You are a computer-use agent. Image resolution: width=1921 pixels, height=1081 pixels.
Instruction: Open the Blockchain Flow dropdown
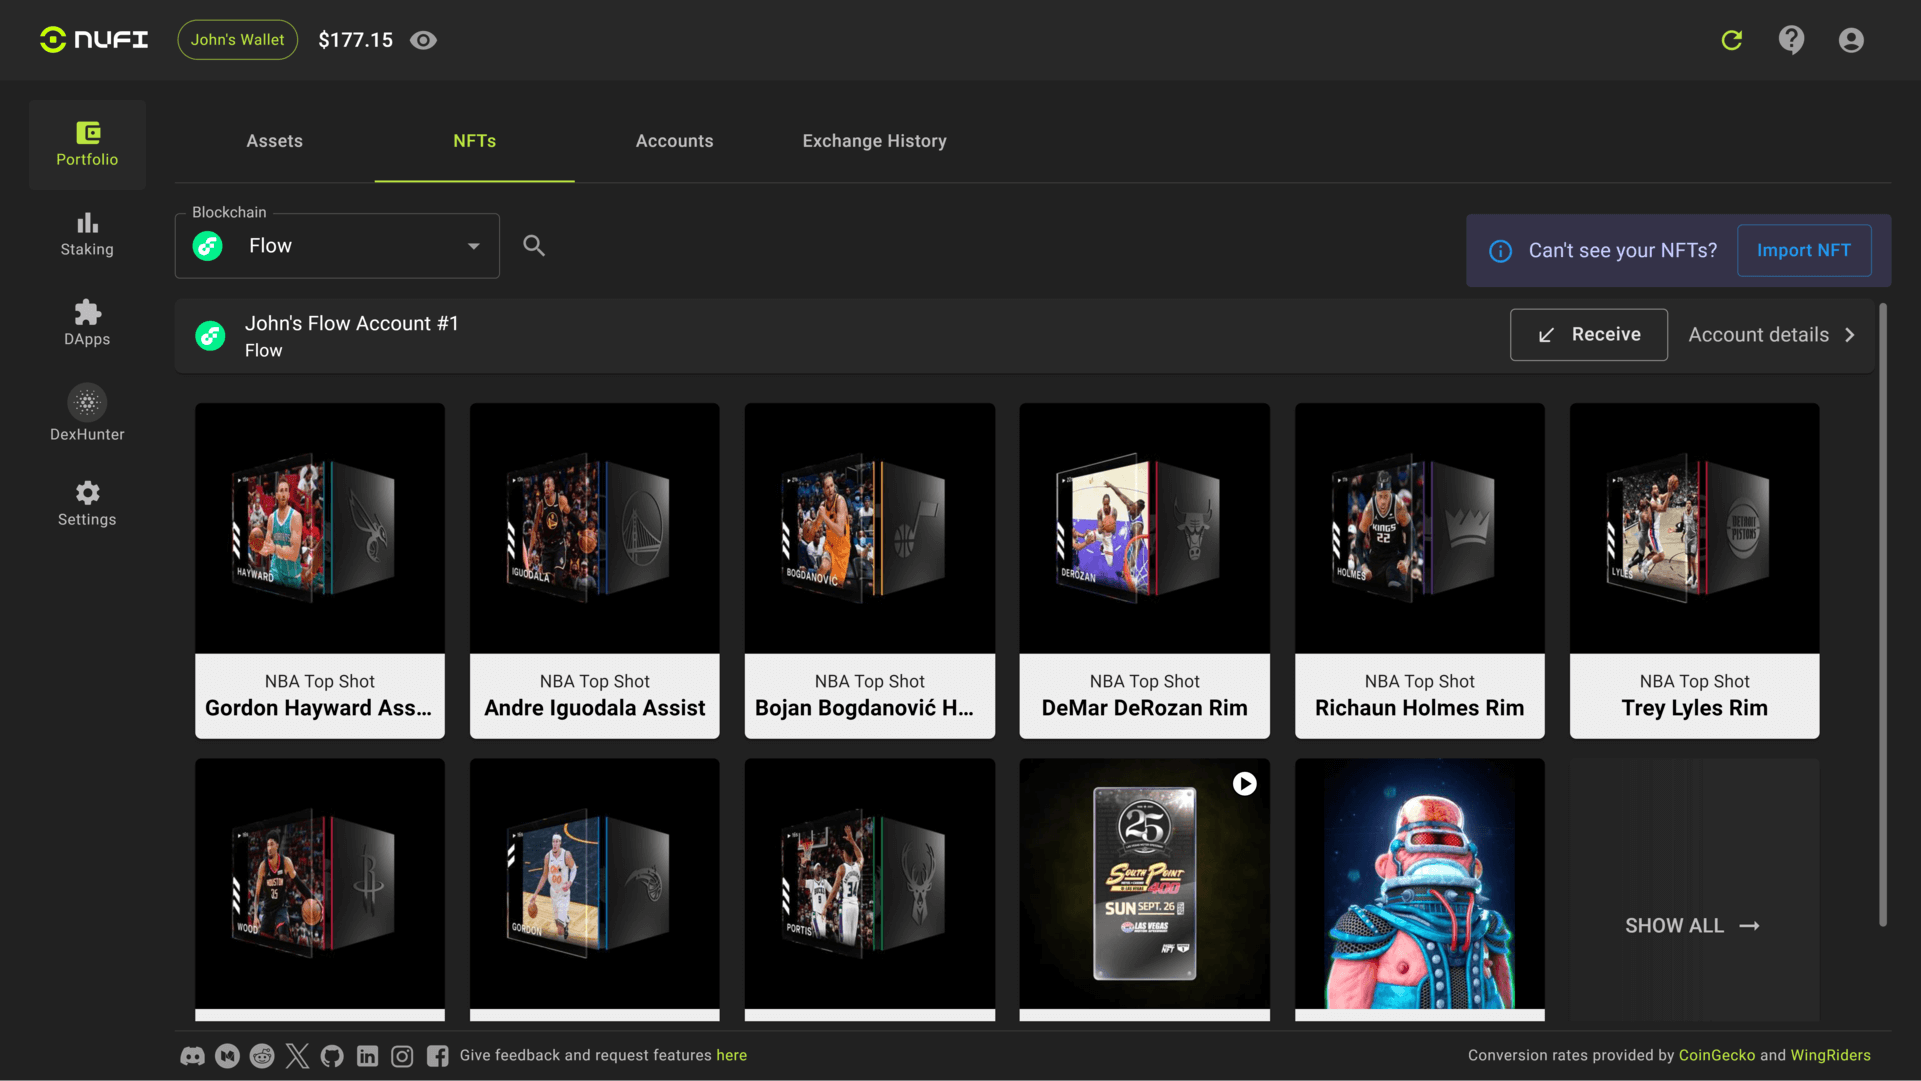[x=337, y=246]
